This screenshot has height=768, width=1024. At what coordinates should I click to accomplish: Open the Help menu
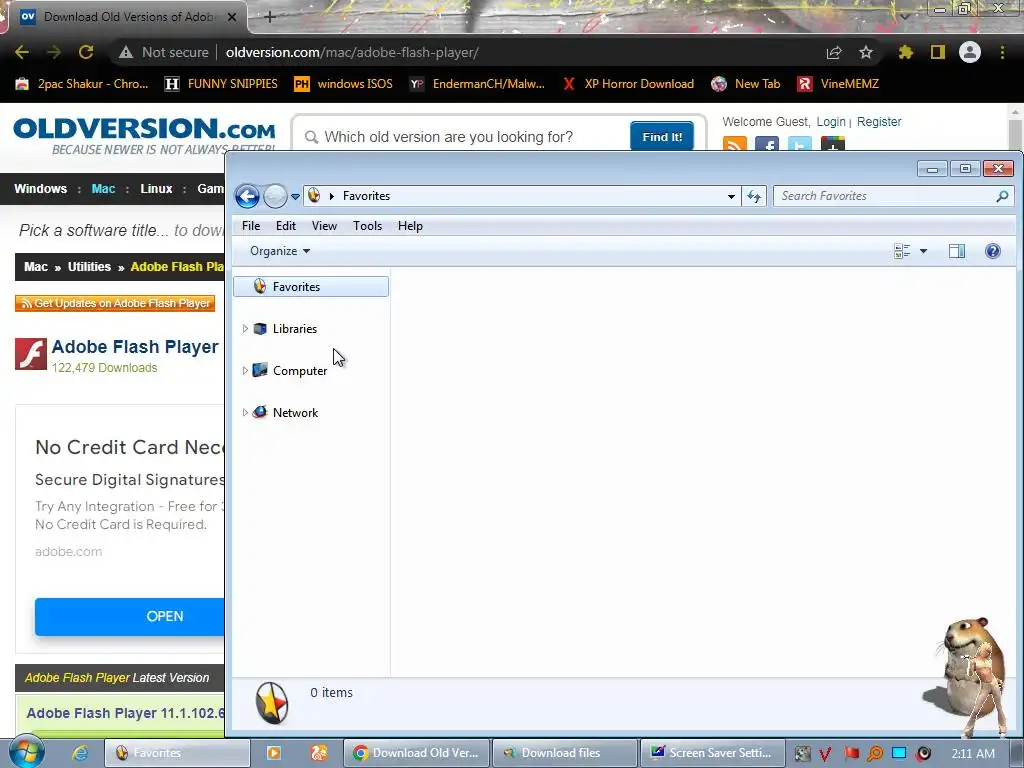coord(410,226)
